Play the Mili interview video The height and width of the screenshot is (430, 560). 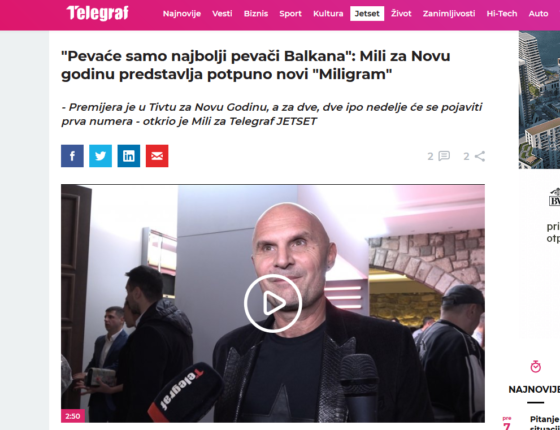[273, 303]
